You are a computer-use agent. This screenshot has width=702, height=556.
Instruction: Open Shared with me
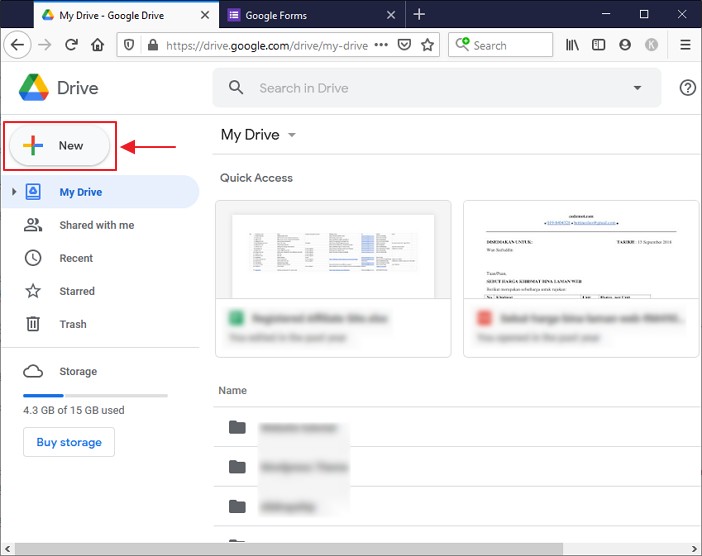click(x=97, y=225)
